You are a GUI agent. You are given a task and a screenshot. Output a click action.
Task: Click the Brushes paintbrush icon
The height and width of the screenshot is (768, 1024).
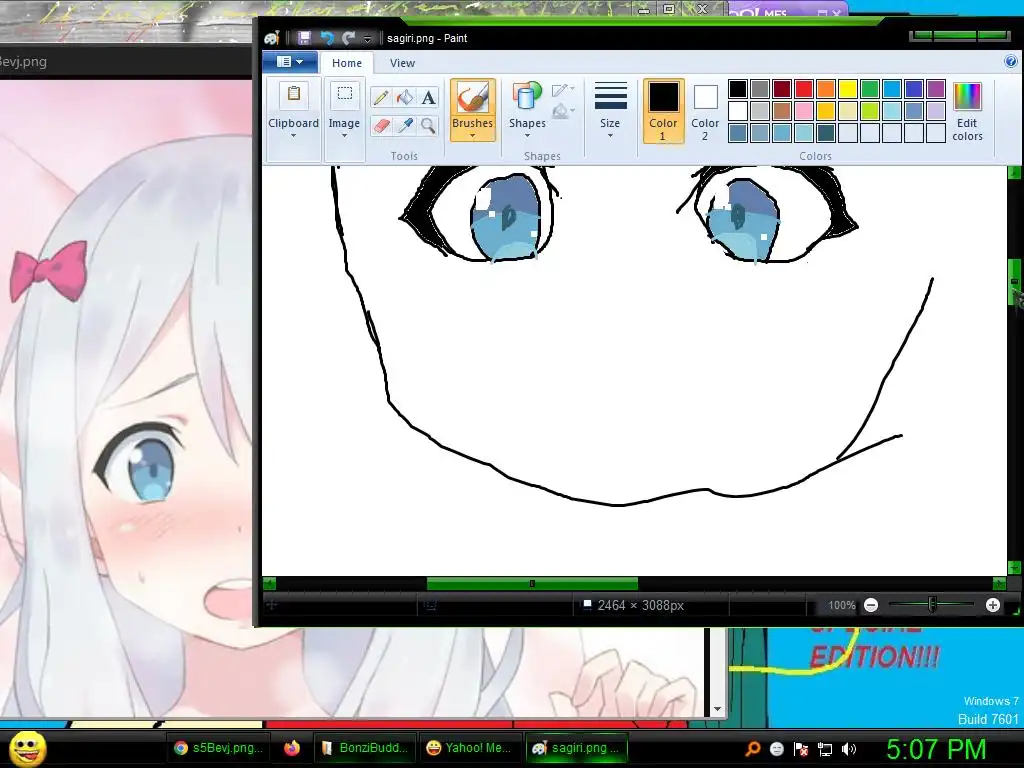472,98
